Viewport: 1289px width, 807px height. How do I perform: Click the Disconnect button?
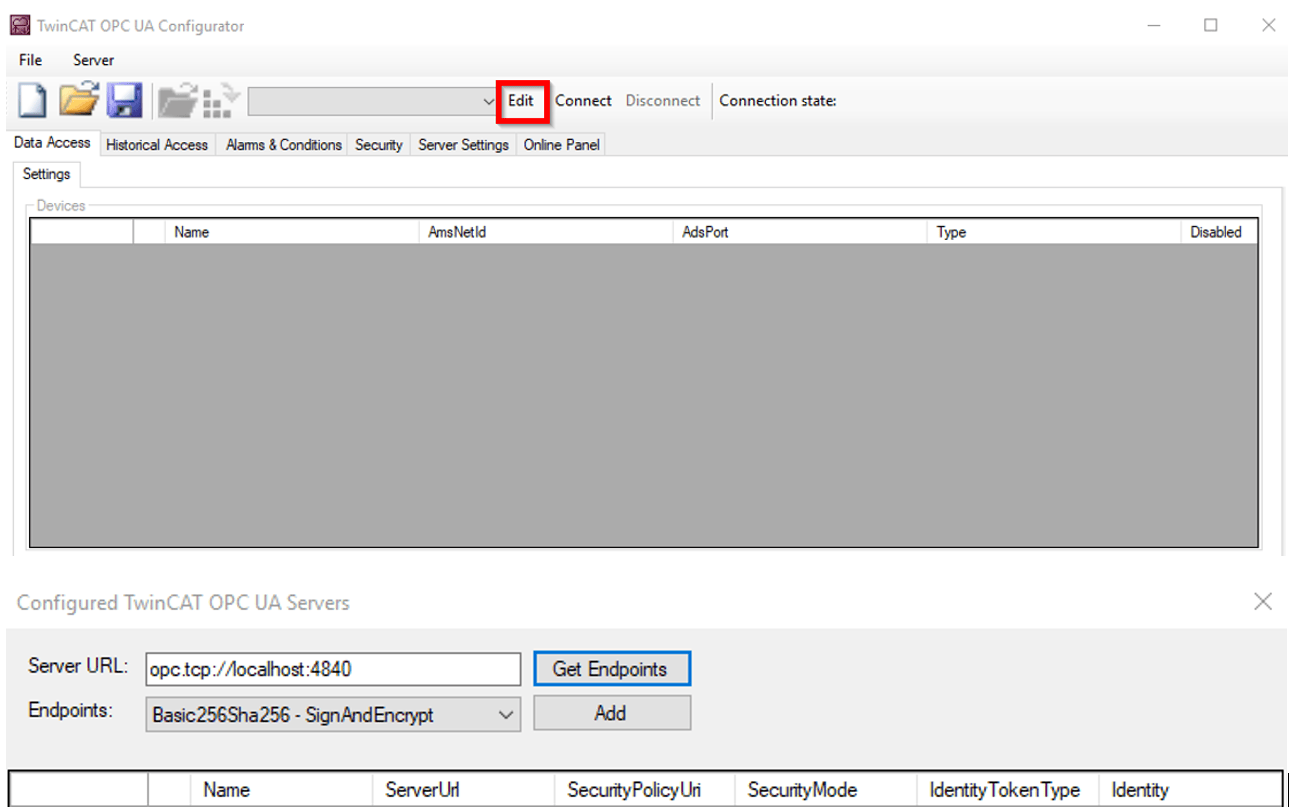tap(663, 101)
